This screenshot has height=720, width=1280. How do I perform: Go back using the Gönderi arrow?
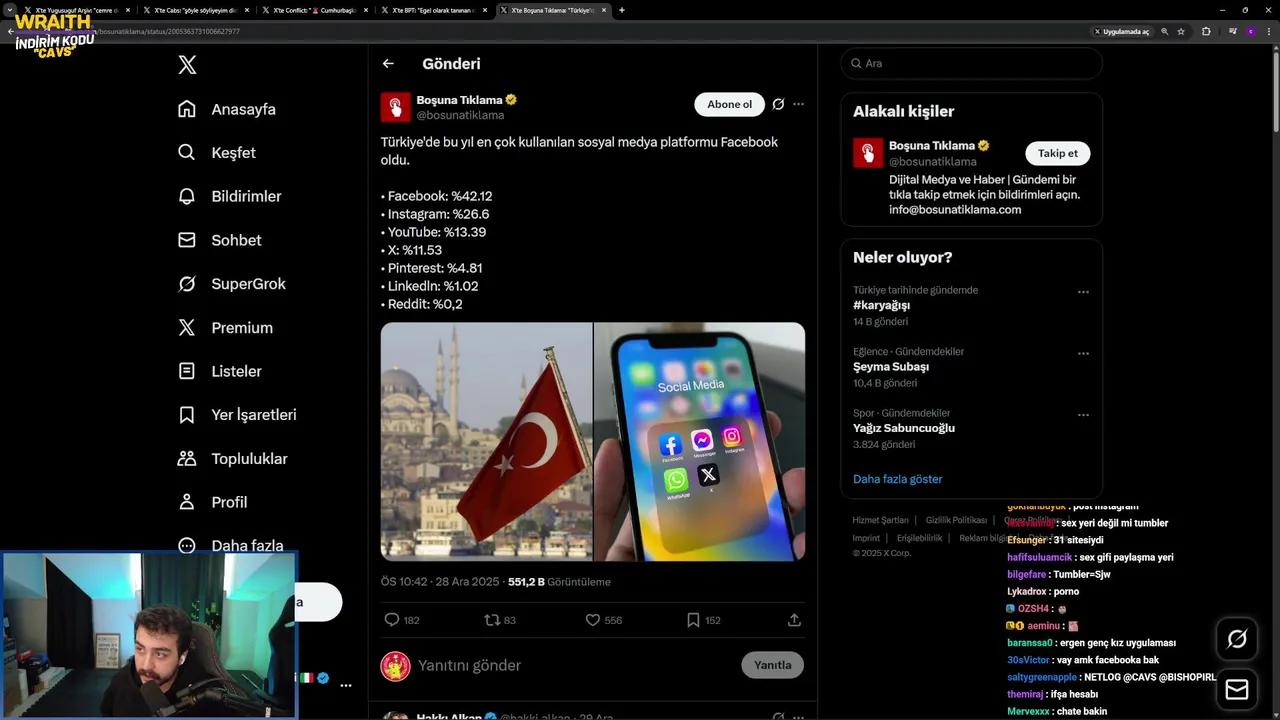pos(388,64)
